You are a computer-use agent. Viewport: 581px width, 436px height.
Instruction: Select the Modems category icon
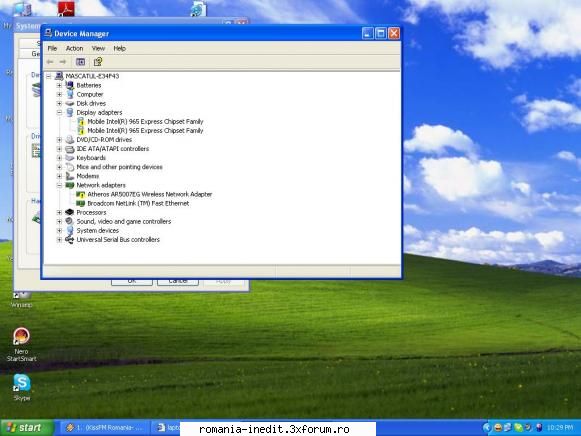(x=70, y=176)
